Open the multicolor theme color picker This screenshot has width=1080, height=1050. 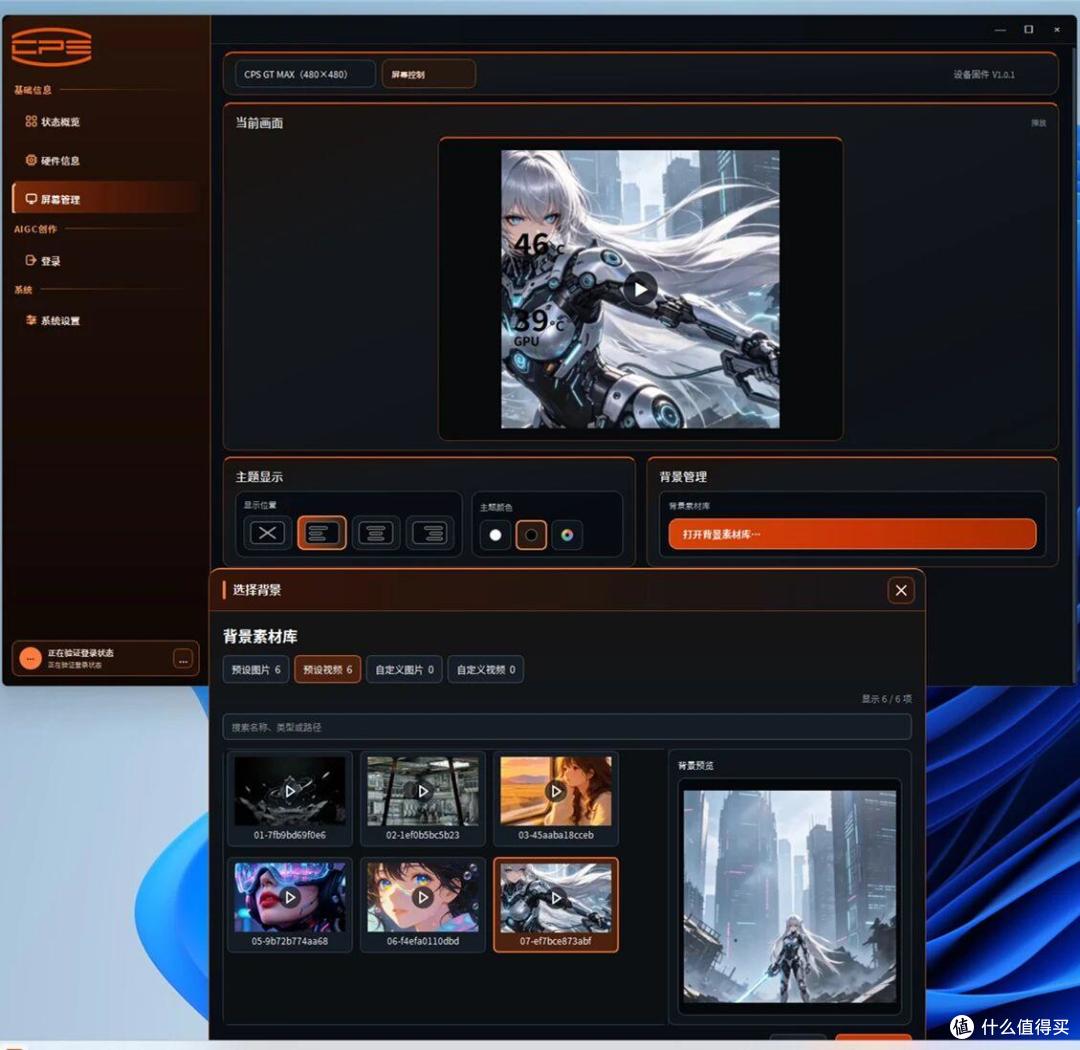click(567, 535)
